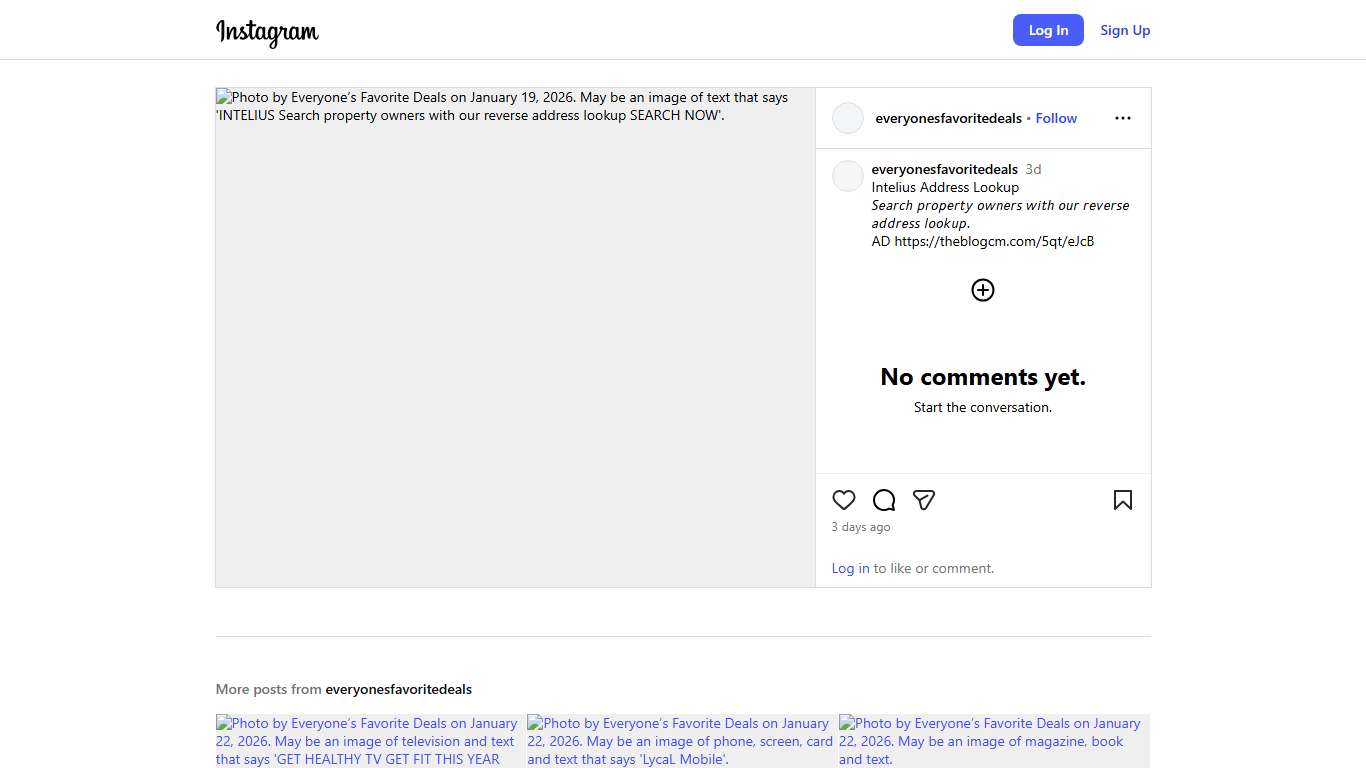1366x768 pixels.
Task: Click the 'Log in' link to comment
Action: [850, 568]
